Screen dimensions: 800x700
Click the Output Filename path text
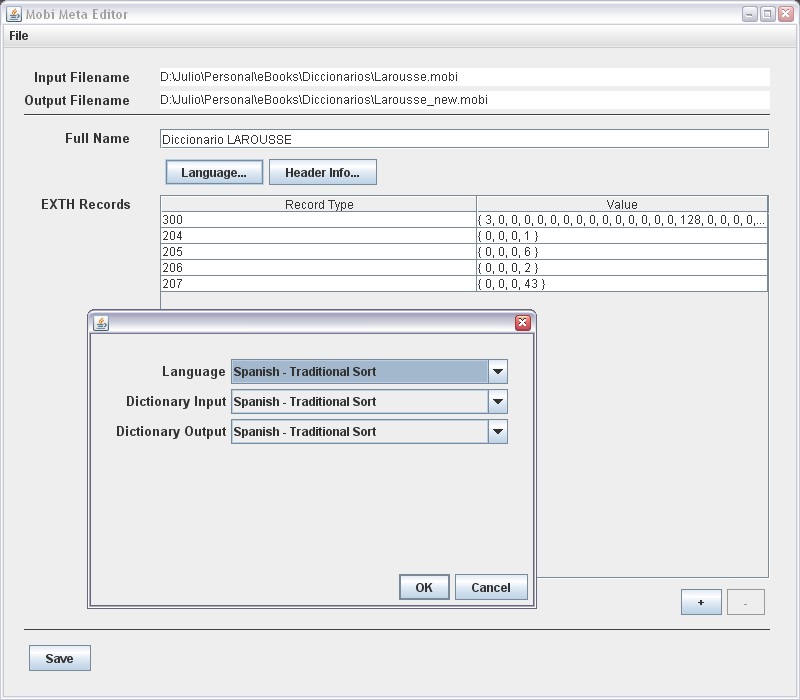(324, 99)
